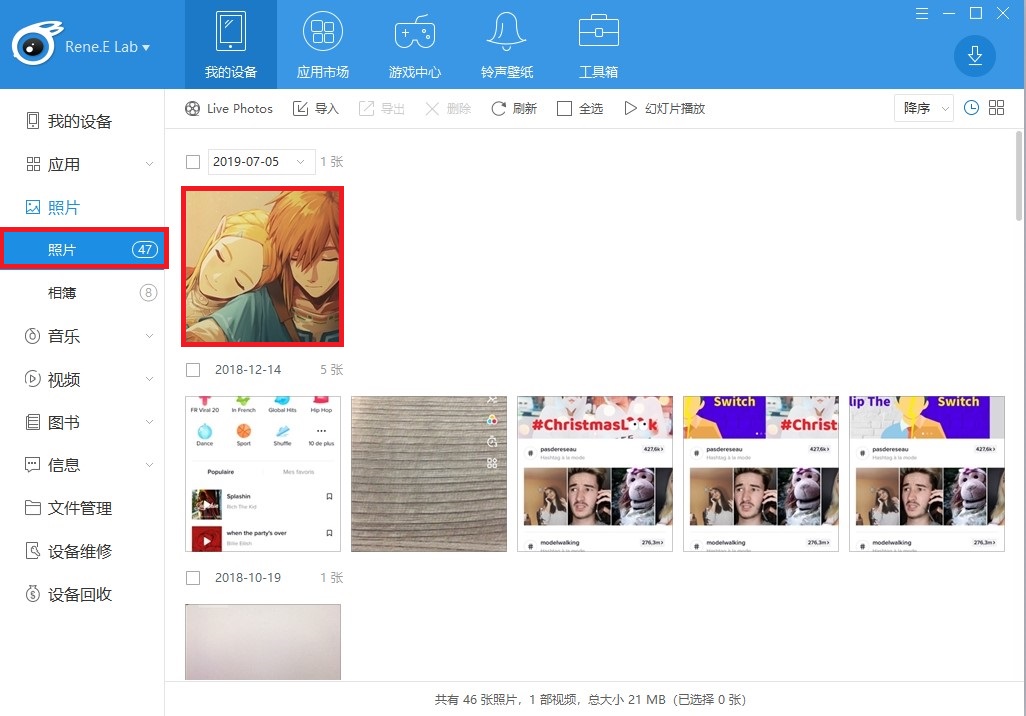Open the 降序 sort order dropdown

923,108
